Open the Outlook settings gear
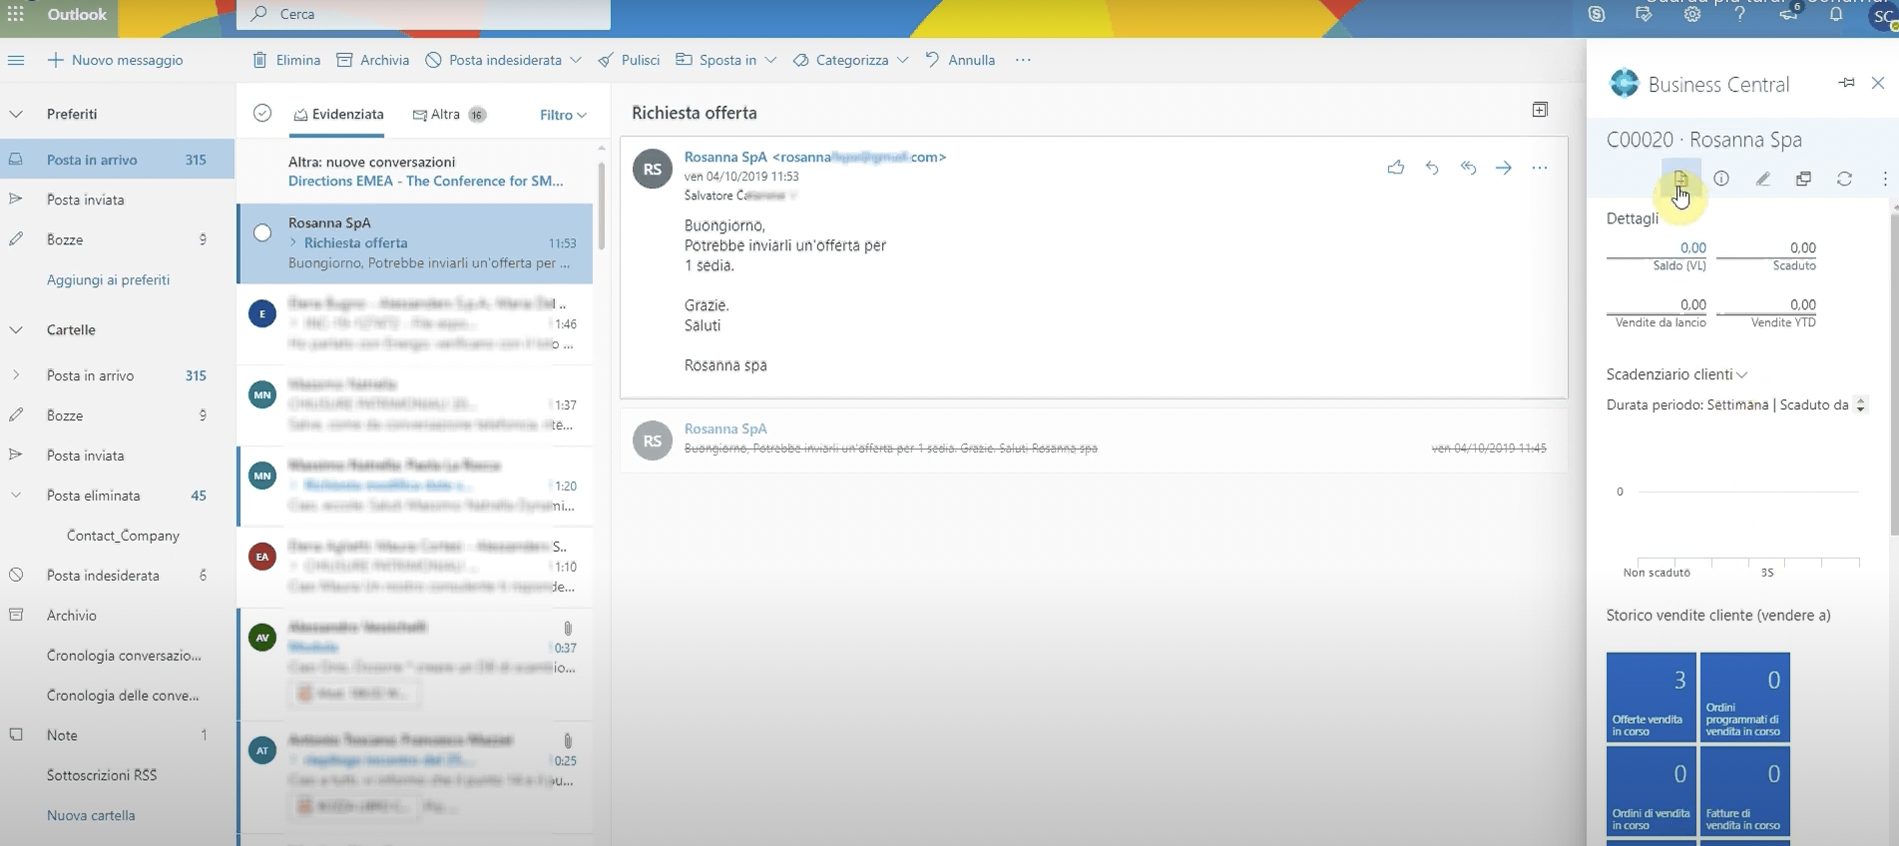Viewport: 1899px width, 846px height. [1692, 15]
